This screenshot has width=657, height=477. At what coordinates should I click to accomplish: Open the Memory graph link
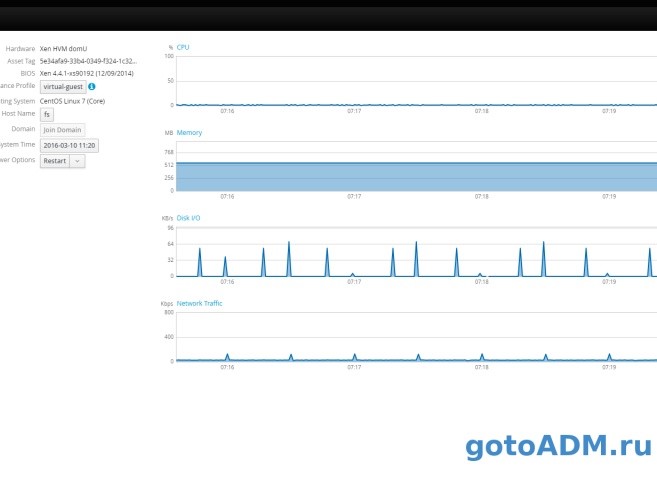[x=189, y=133]
